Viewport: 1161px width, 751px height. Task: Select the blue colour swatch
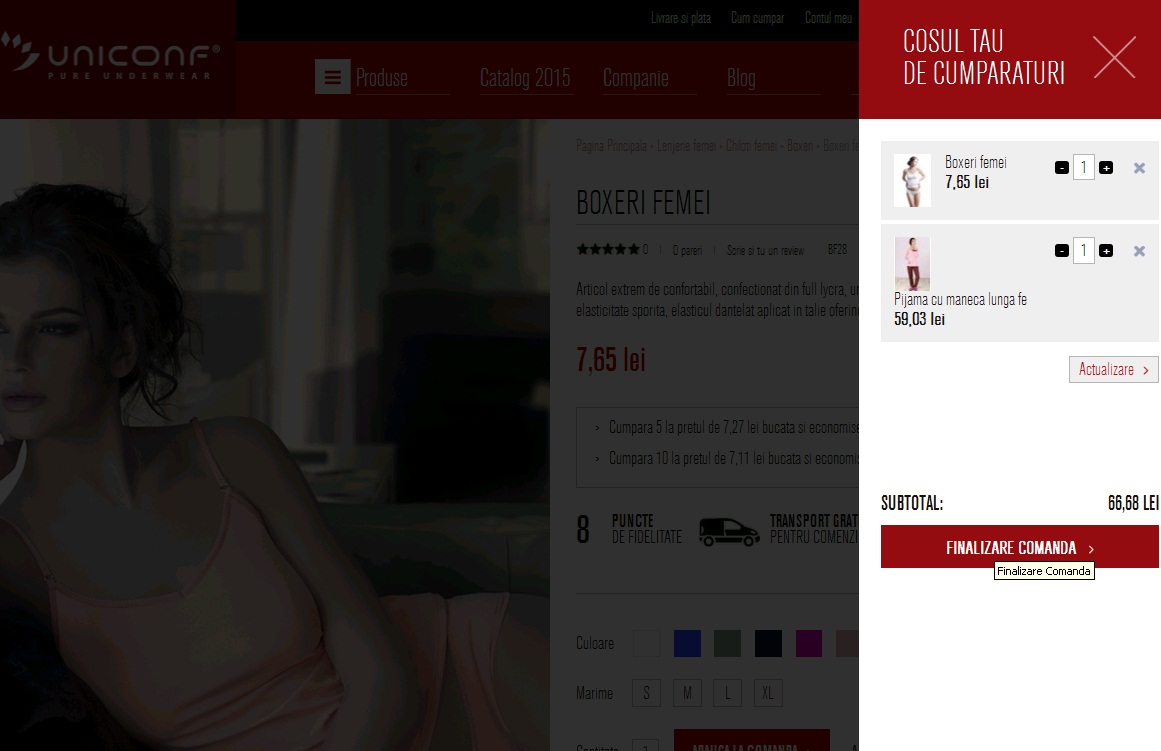pyautogui.click(x=687, y=644)
